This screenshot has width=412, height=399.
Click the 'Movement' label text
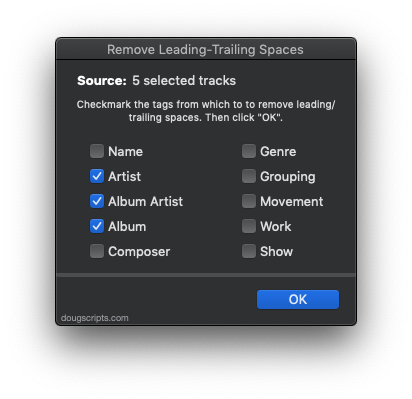point(292,201)
